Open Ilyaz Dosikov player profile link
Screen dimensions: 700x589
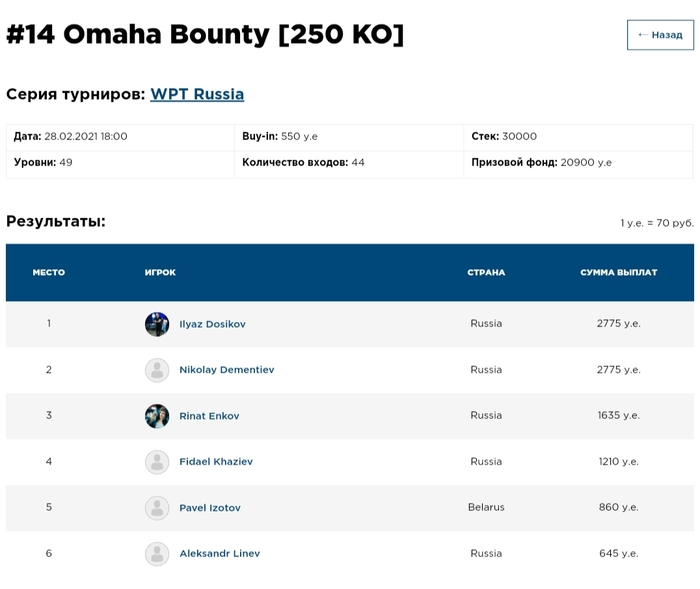coord(212,324)
